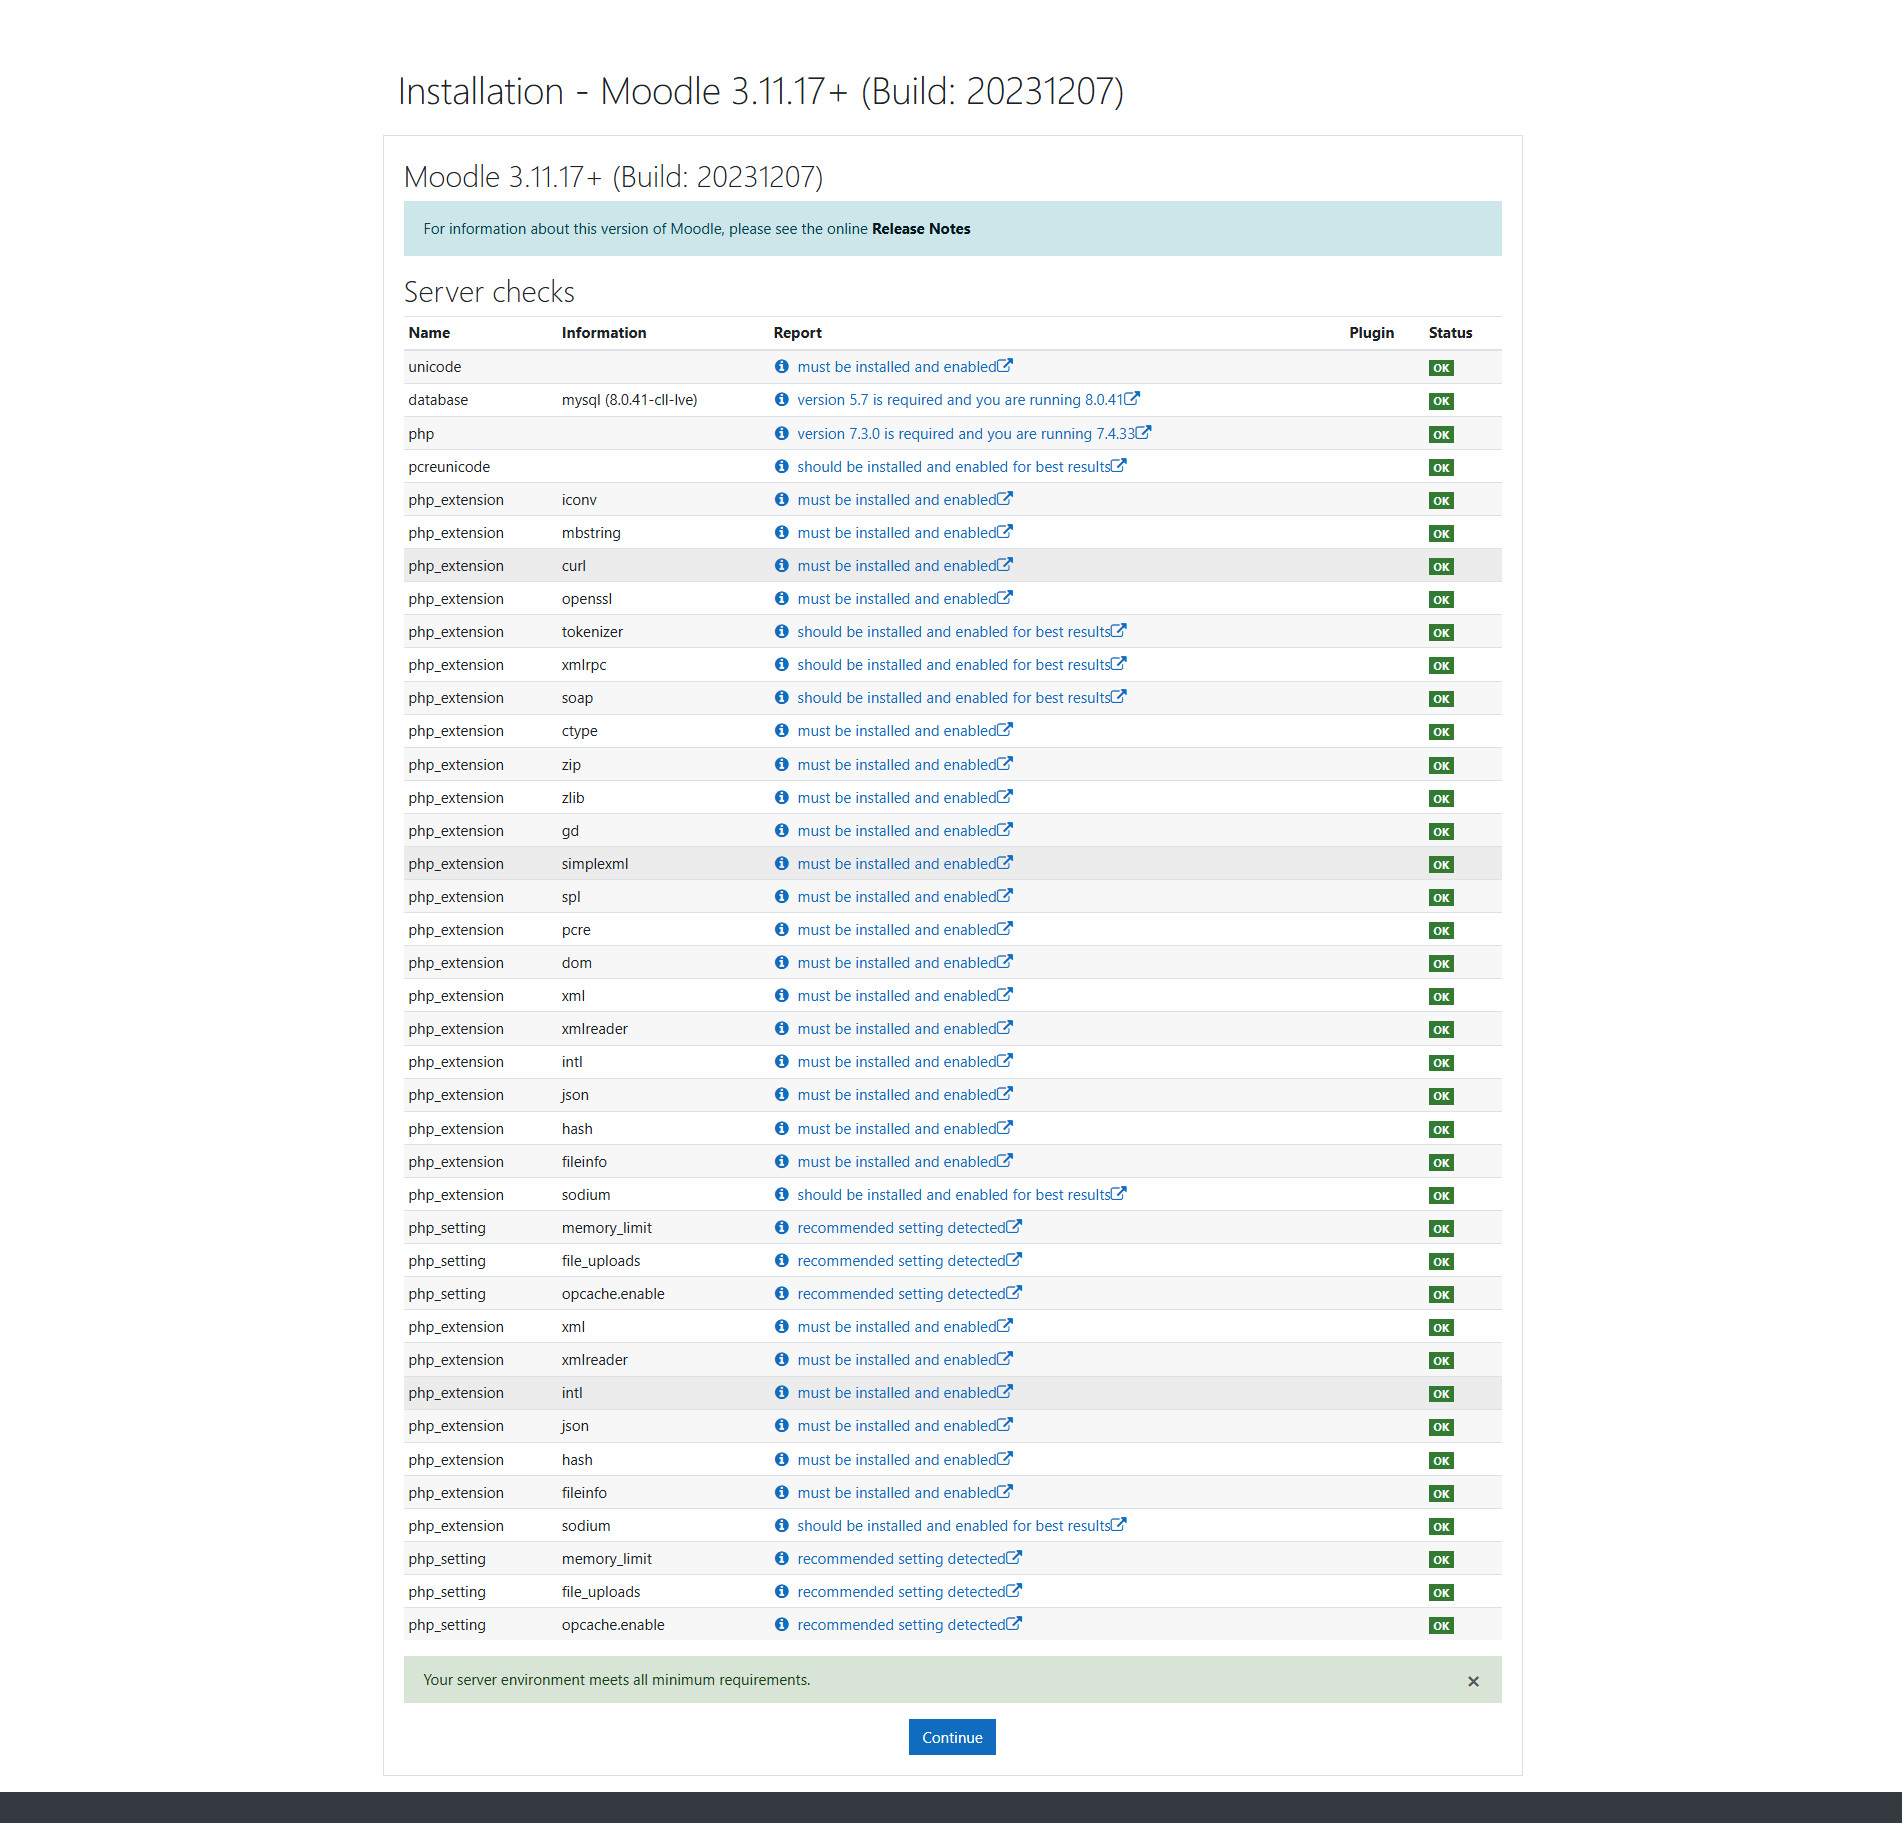Screen dimensions: 1902x1823
Task: Click the external link icon on the zip extension report
Action: click(1006, 764)
